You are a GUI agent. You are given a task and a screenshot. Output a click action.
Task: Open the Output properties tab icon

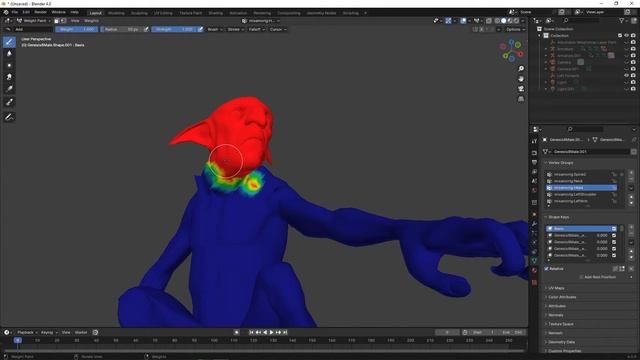[534, 162]
